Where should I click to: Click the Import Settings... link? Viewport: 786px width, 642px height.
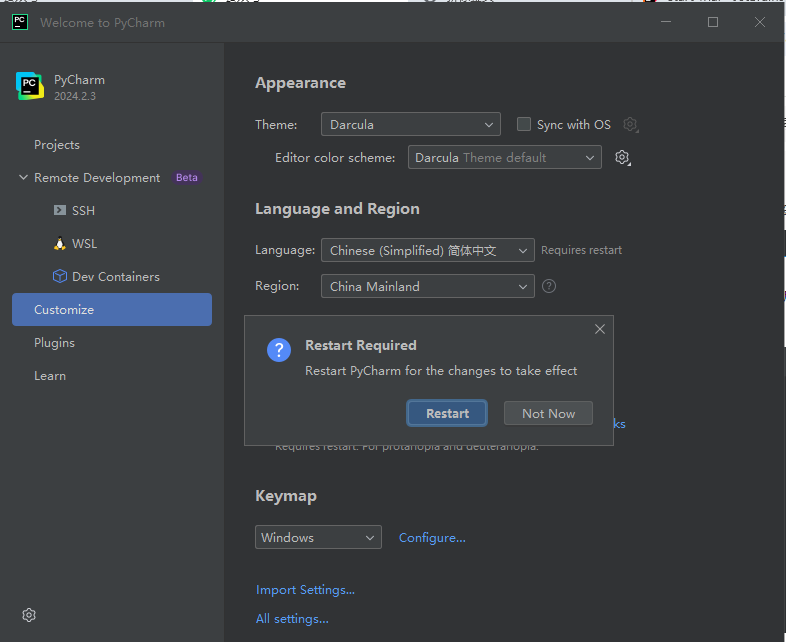tap(305, 590)
